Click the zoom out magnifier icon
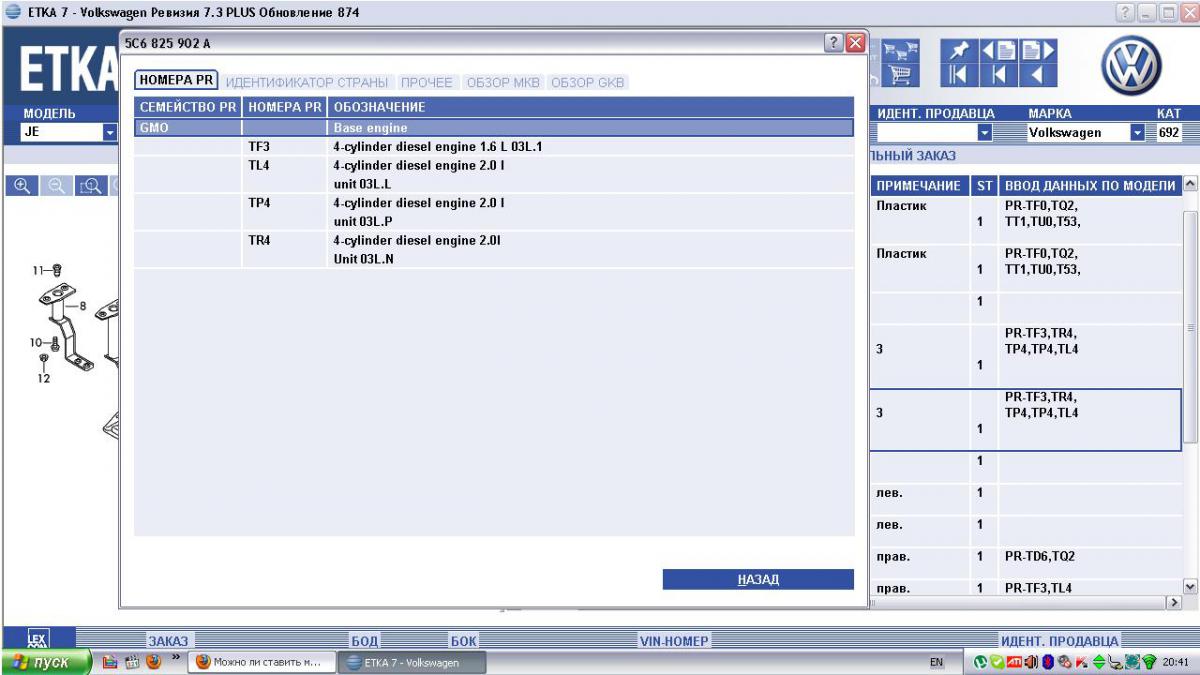 [57, 185]
